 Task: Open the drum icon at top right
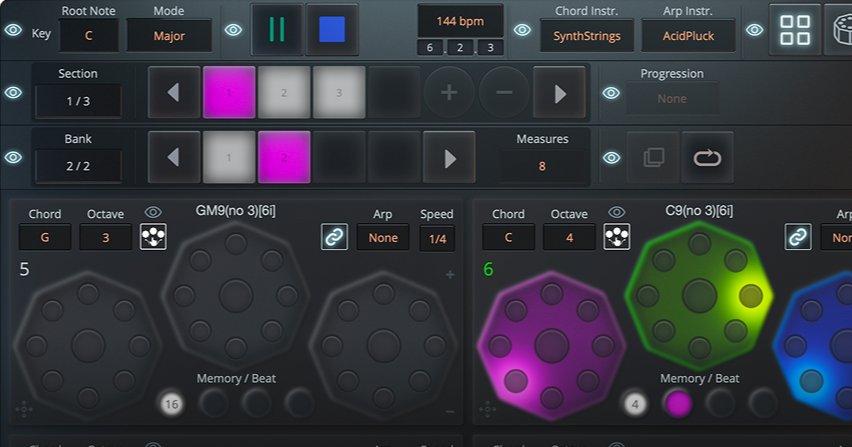(x=841, y=29)
